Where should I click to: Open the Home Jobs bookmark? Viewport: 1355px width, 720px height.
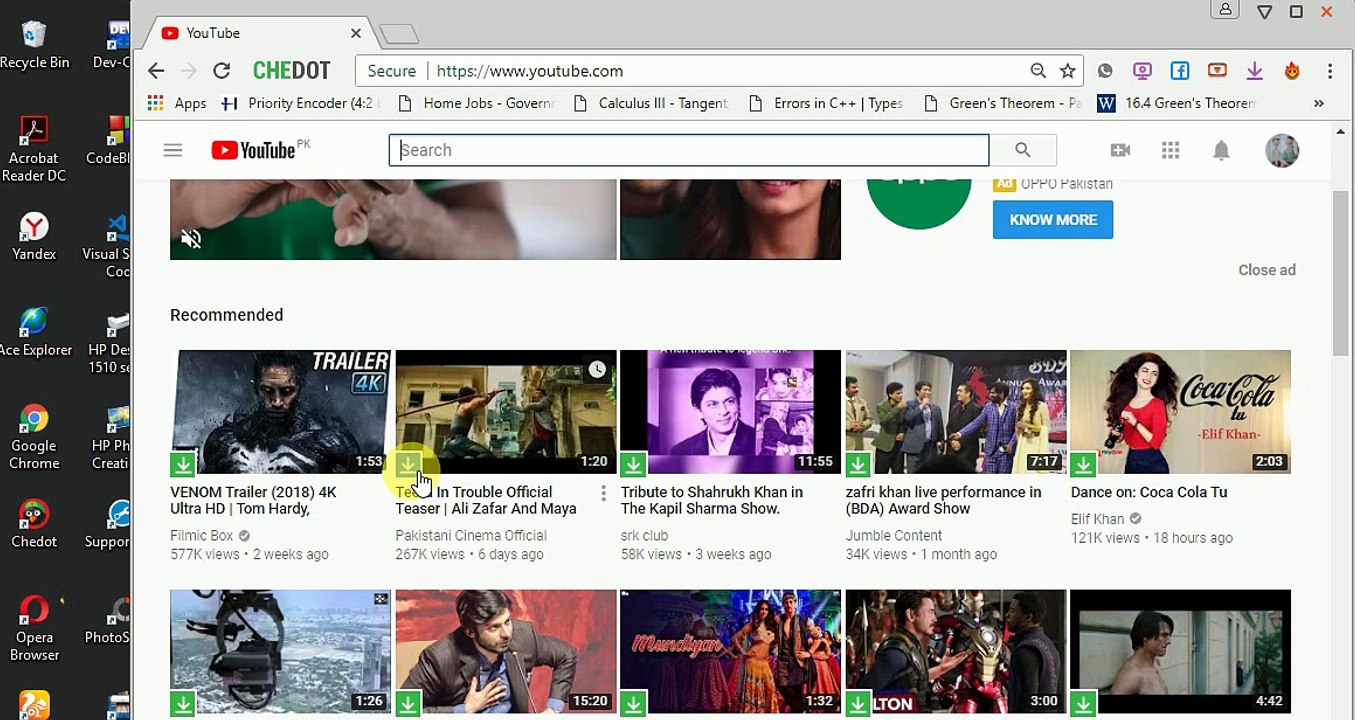pos(476,103)
